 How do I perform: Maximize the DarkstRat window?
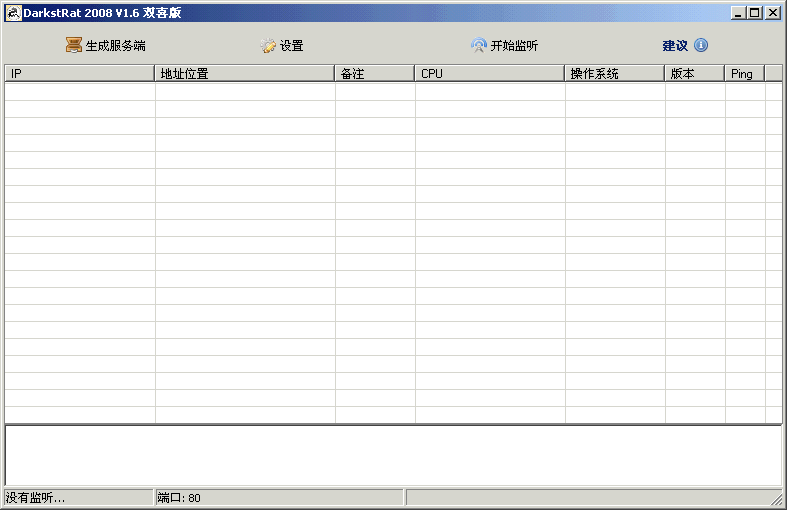pos(755,13)
